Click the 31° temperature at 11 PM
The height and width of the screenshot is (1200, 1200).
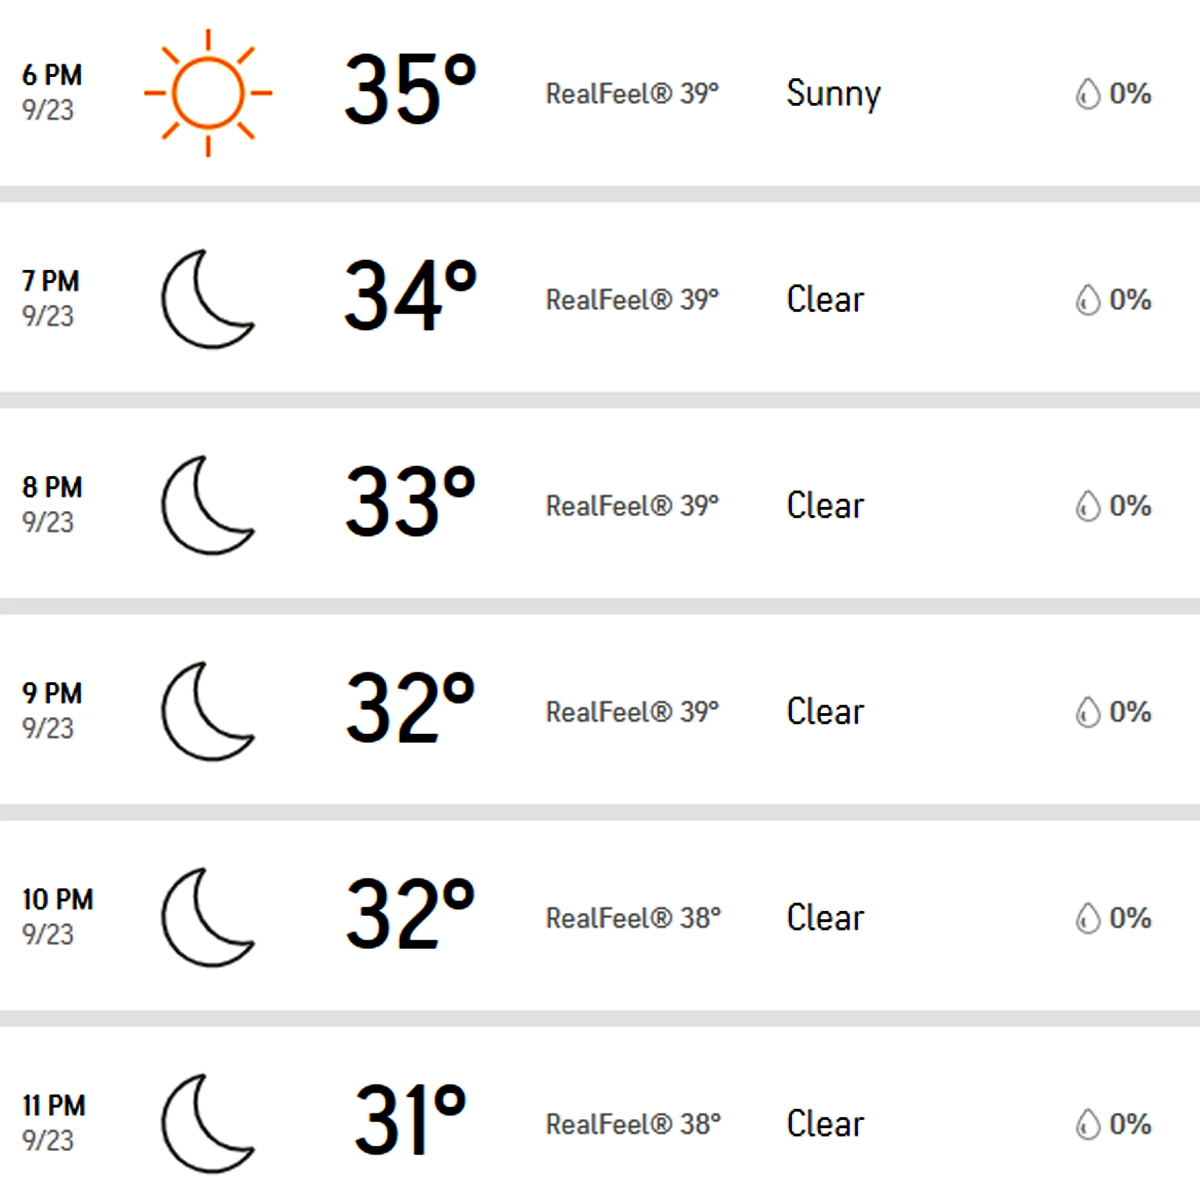(409, 1121)
